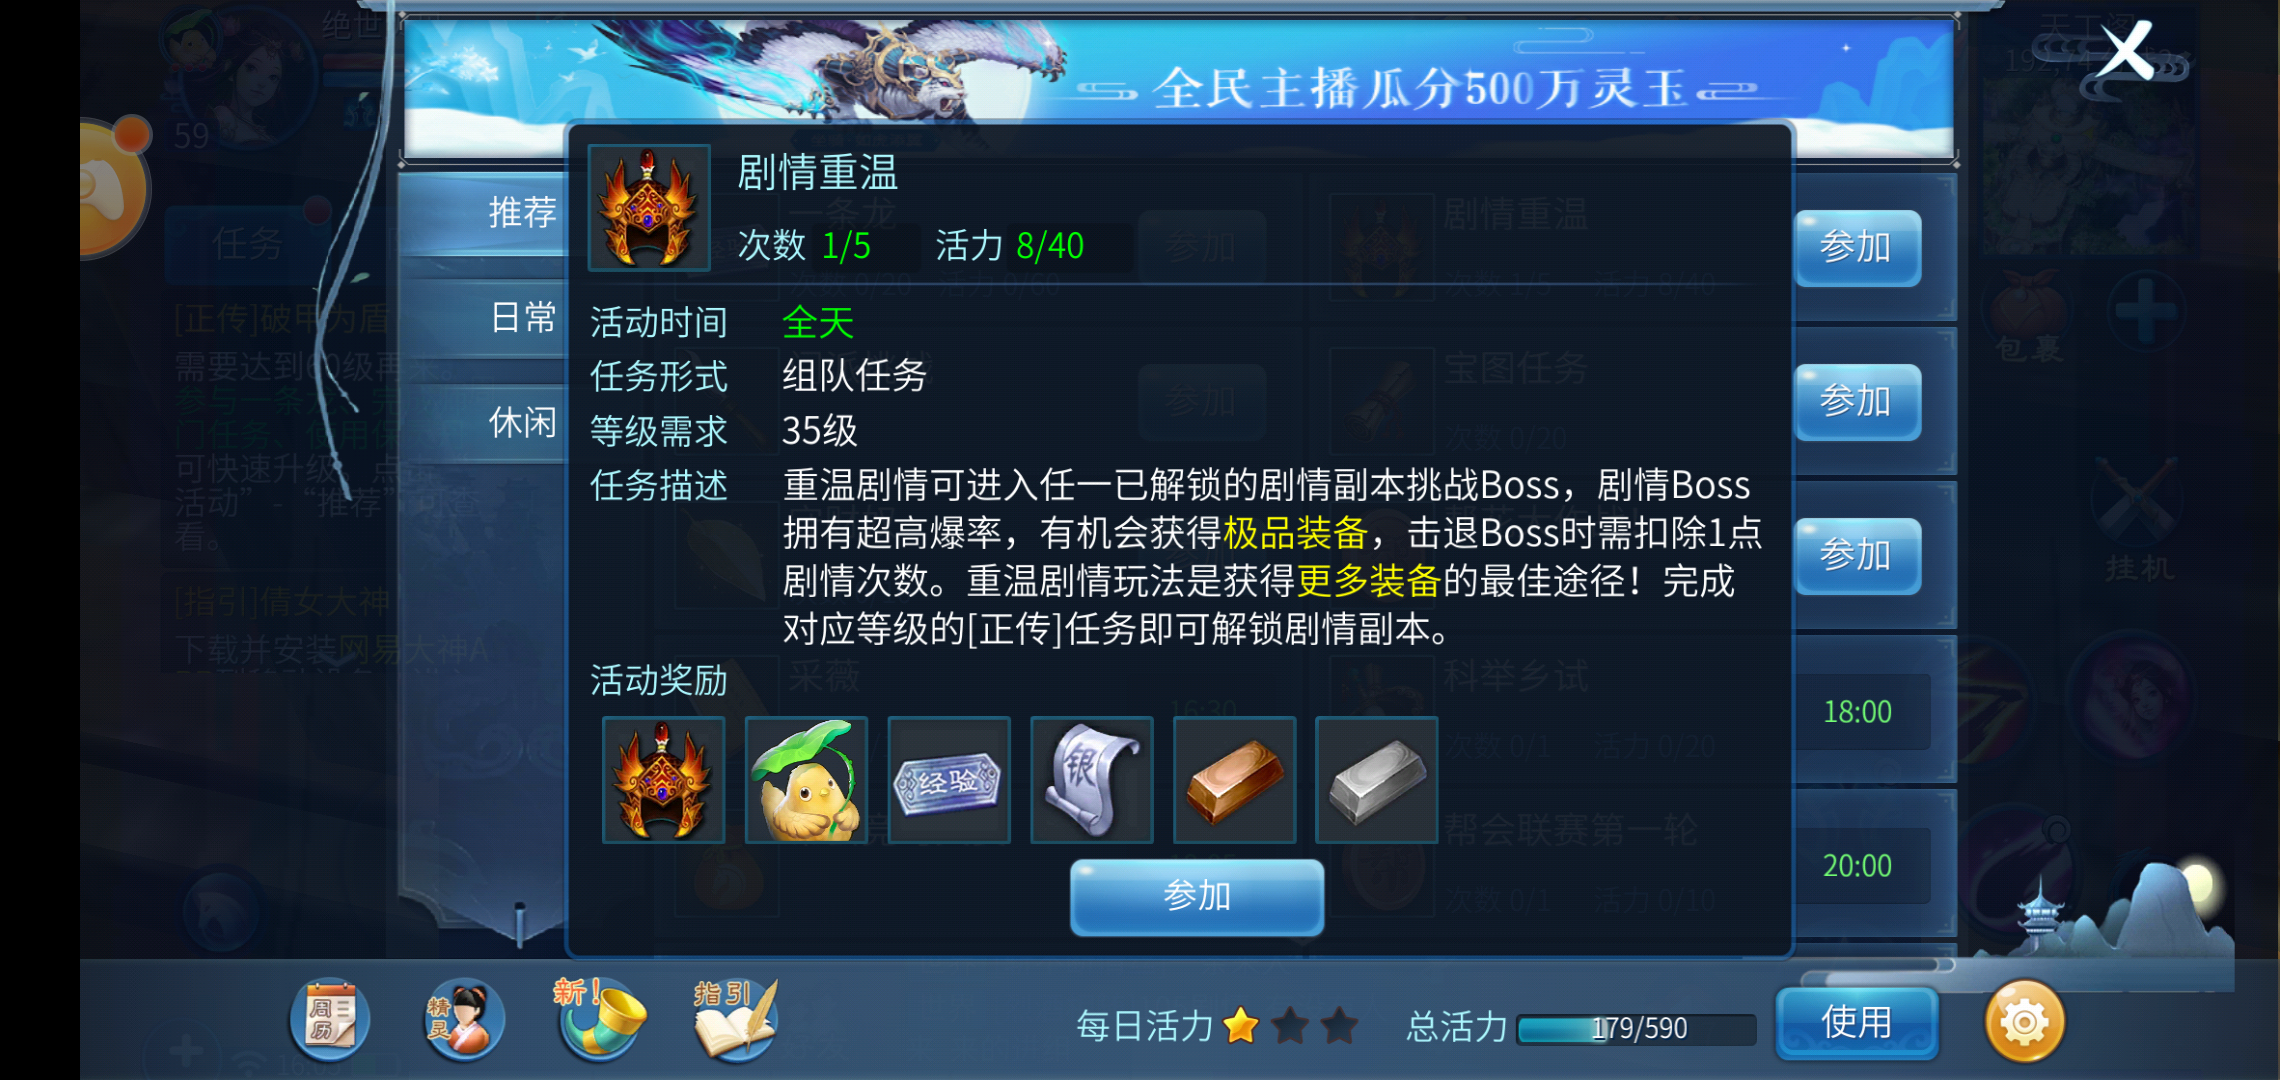
Task: Click the 总活力 progress bar
Action: [1637, 1029]
